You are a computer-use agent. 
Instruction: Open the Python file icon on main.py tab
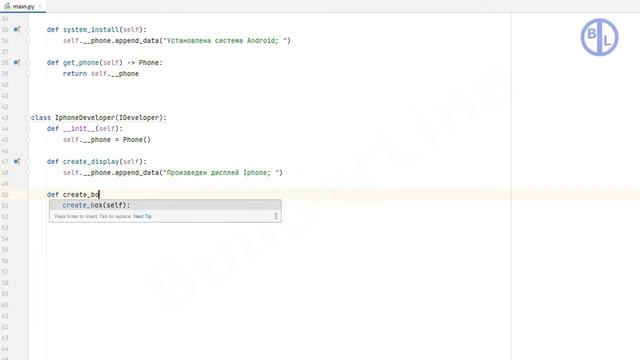tap(7, 6)
